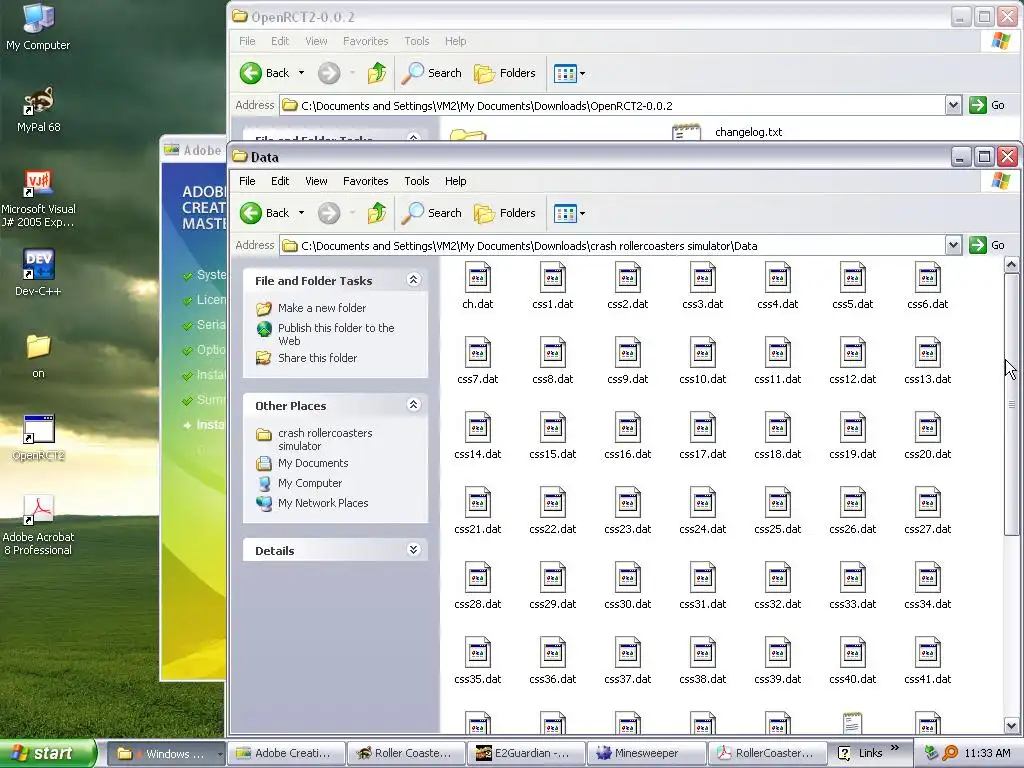Click Share this folder
This screenshot has height=768, width=1024.
(x=317, y=358)
